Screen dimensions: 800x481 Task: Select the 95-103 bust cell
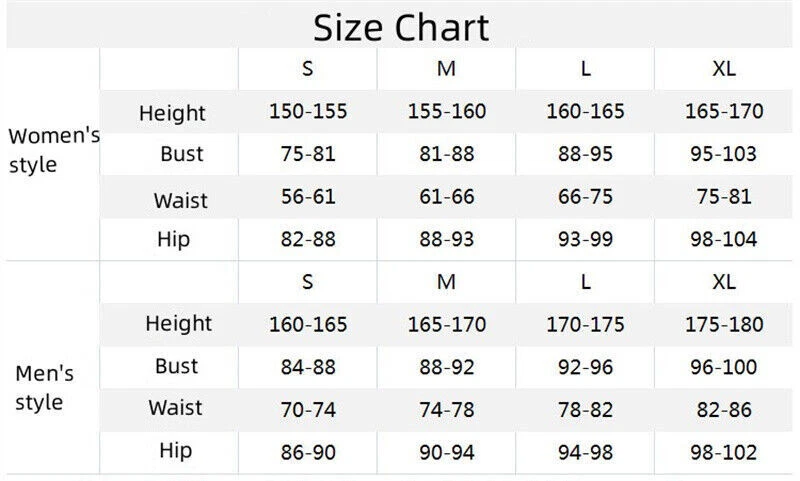tap(723, 154)
